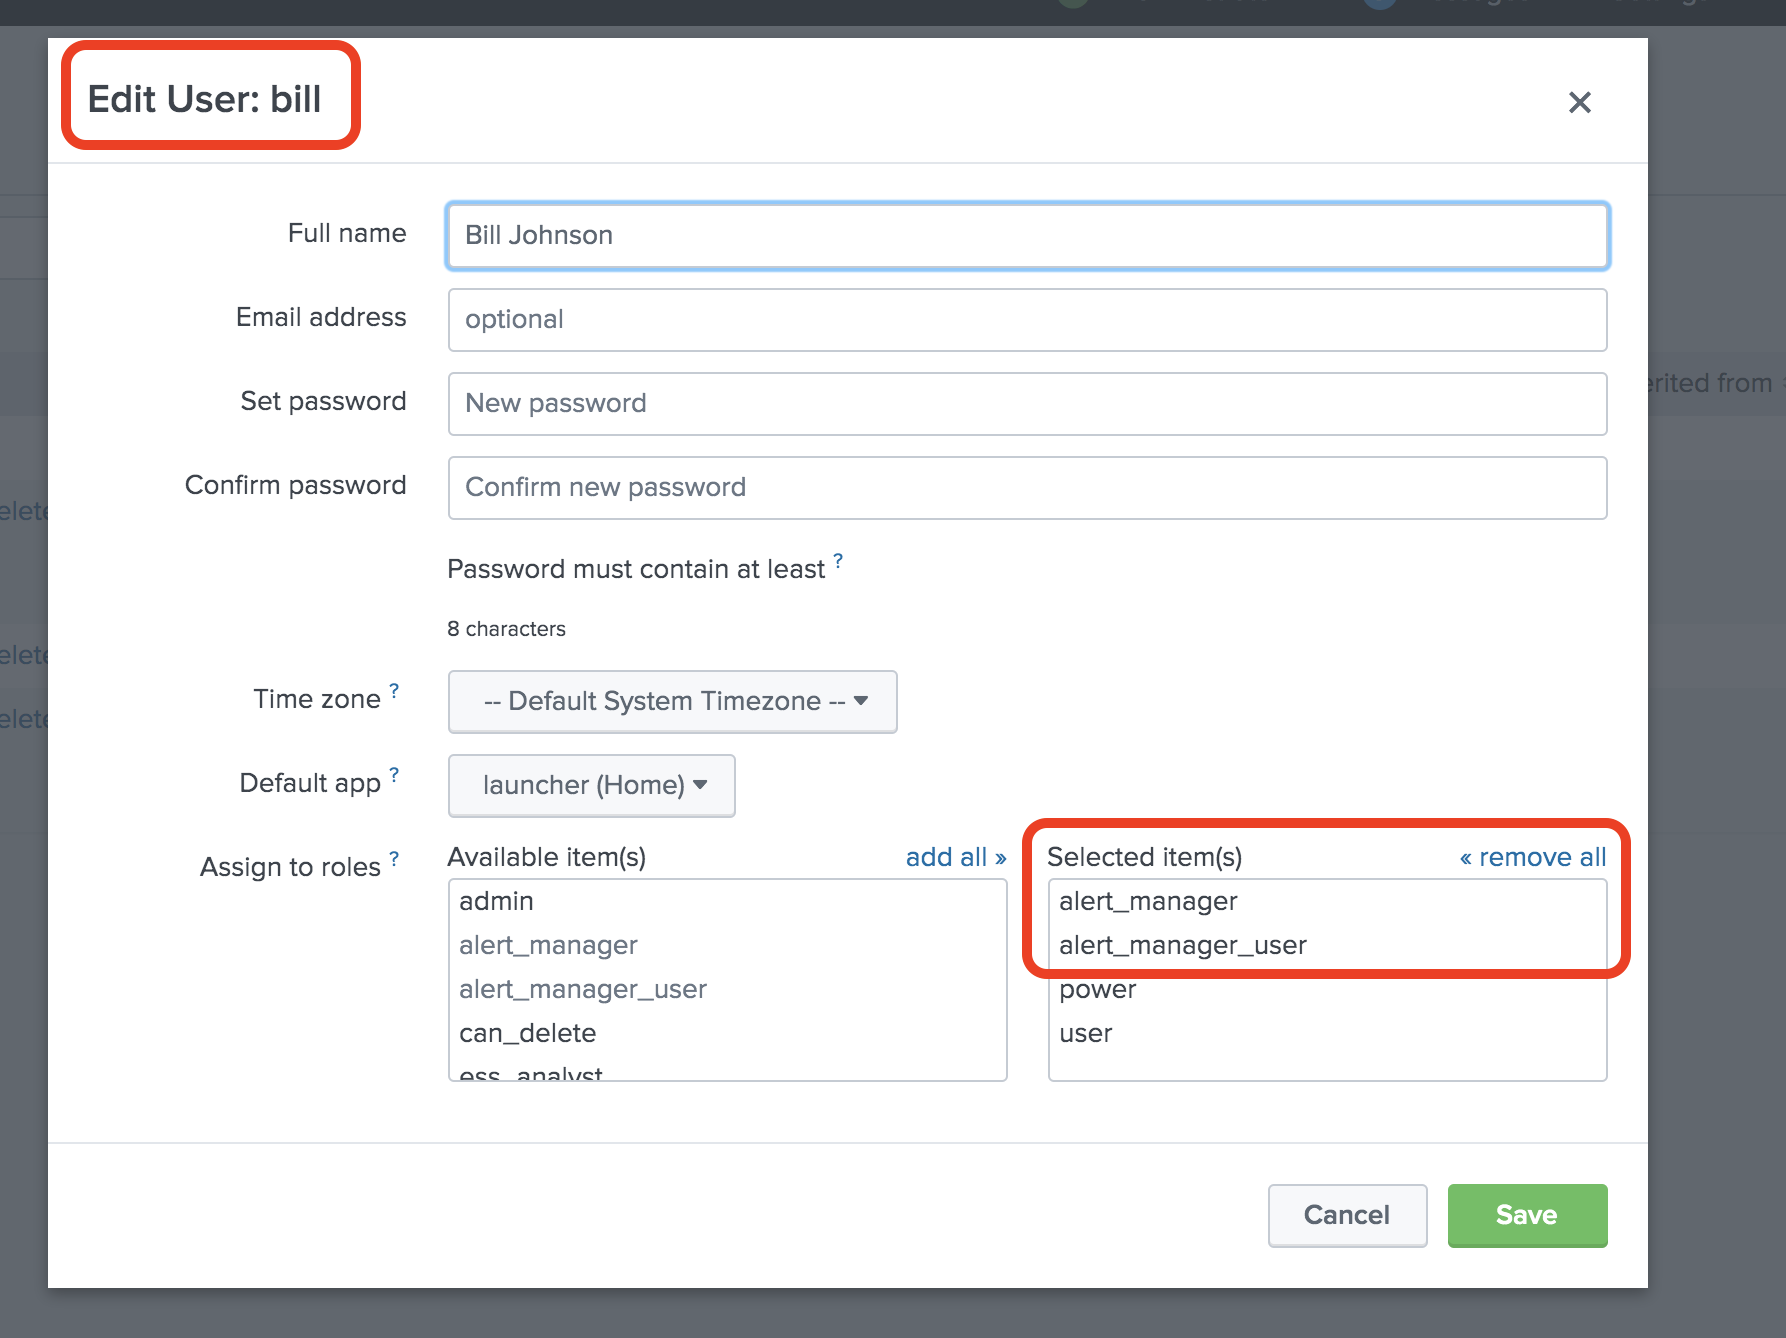Focus the New password field
Image resolution: width=1786 pixels, height=1338 pixels.
1027,404
